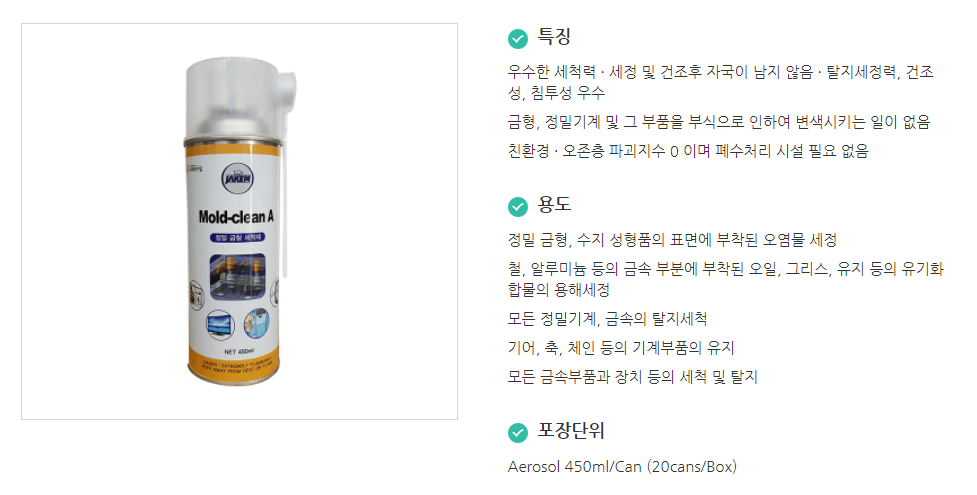The image size is (977, 495).
Task: Click the green check icon beside 용도
Action: coord(518,206)
